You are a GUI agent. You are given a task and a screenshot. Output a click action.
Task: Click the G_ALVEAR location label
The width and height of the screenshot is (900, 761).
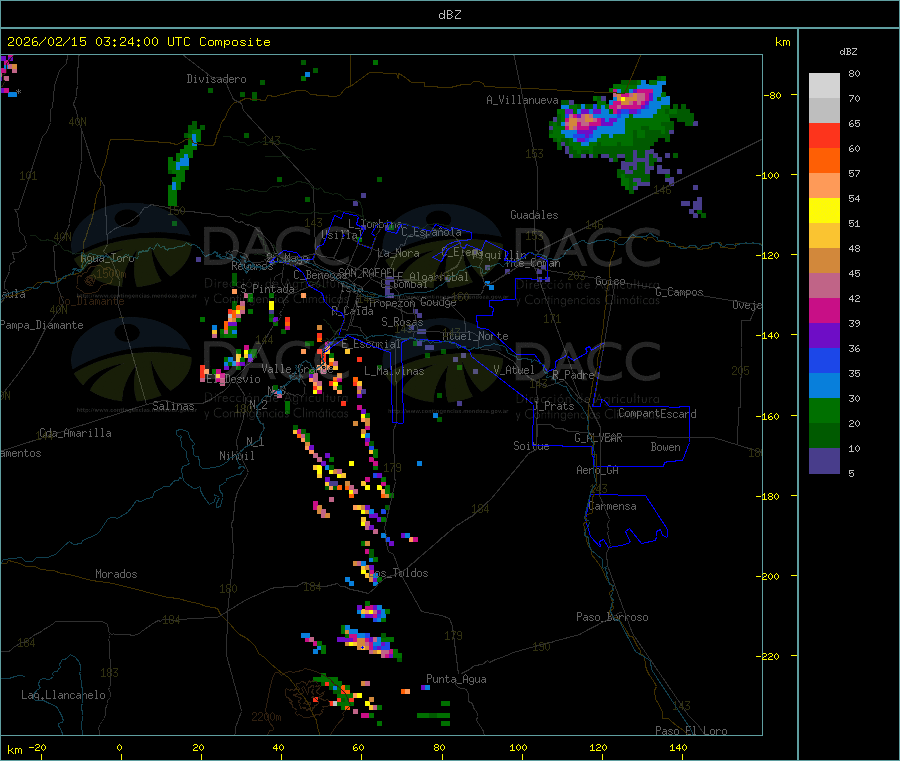pyautogui.click(x=599, y=438)
